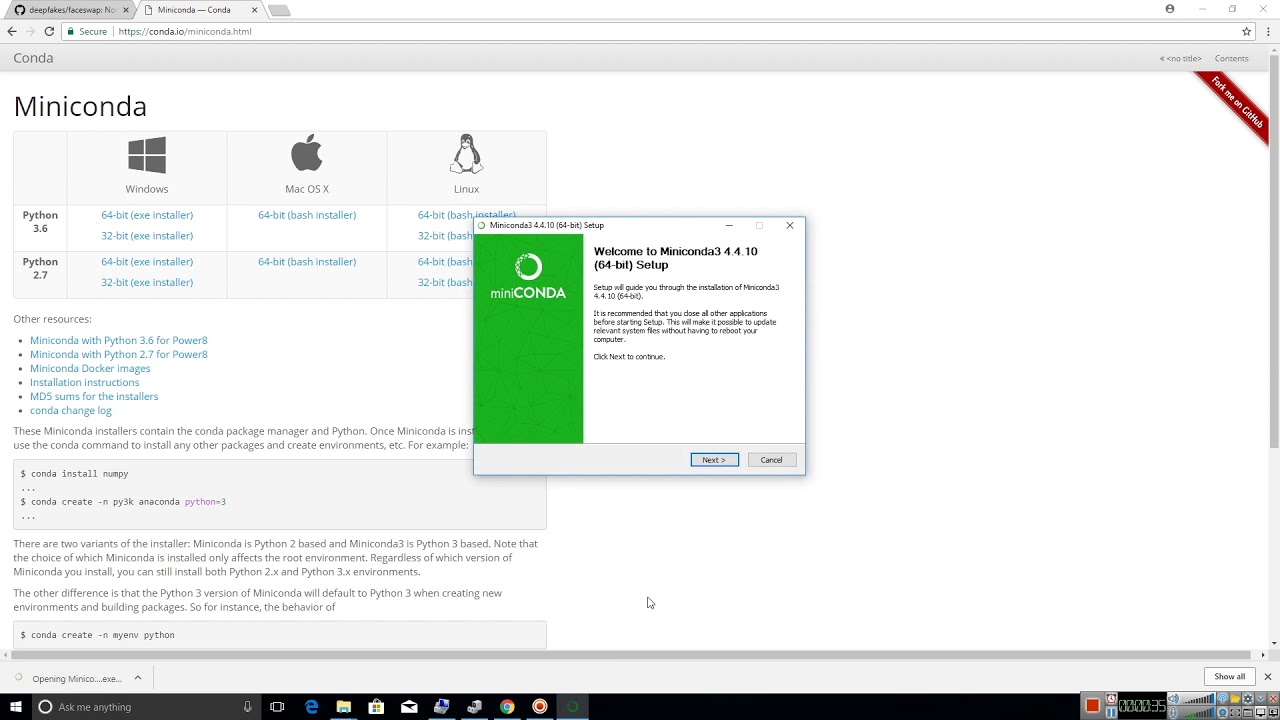Open the Mail app taskbar icon
Image resolution: width=1280 pixels, height=720 pixels.
(409, 707)
